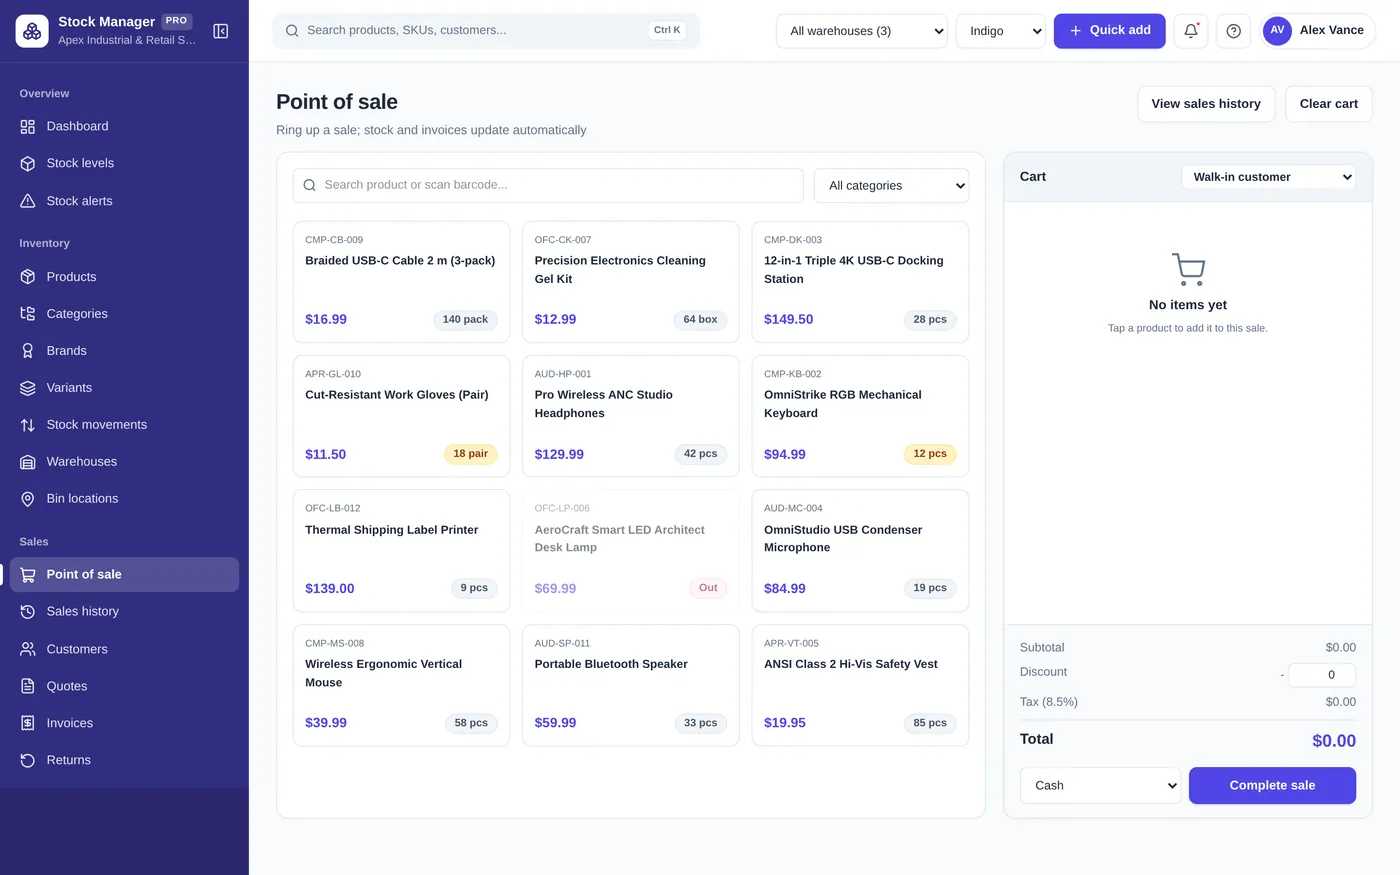Viewport: 1400px width, 875px height.
Task: Focus the search product or scan barcode field
Action: [548, 185]
